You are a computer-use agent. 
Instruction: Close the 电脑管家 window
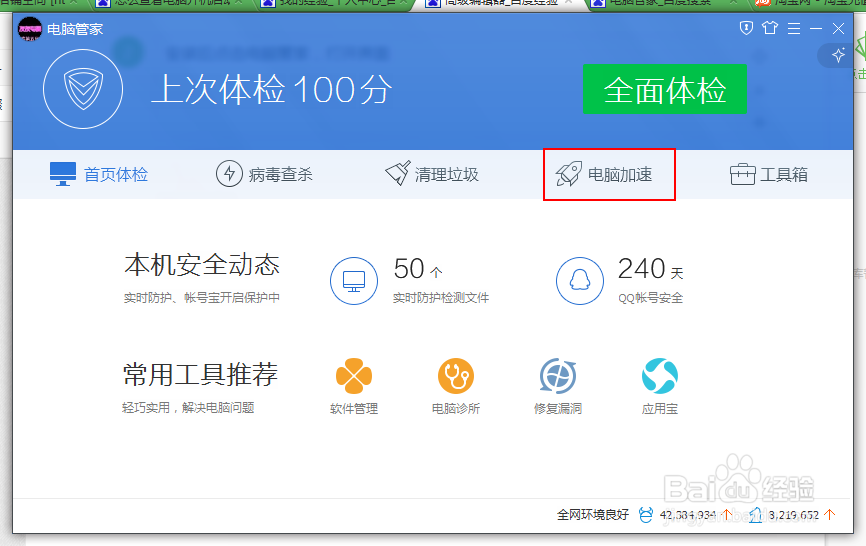tap(838, 28)
